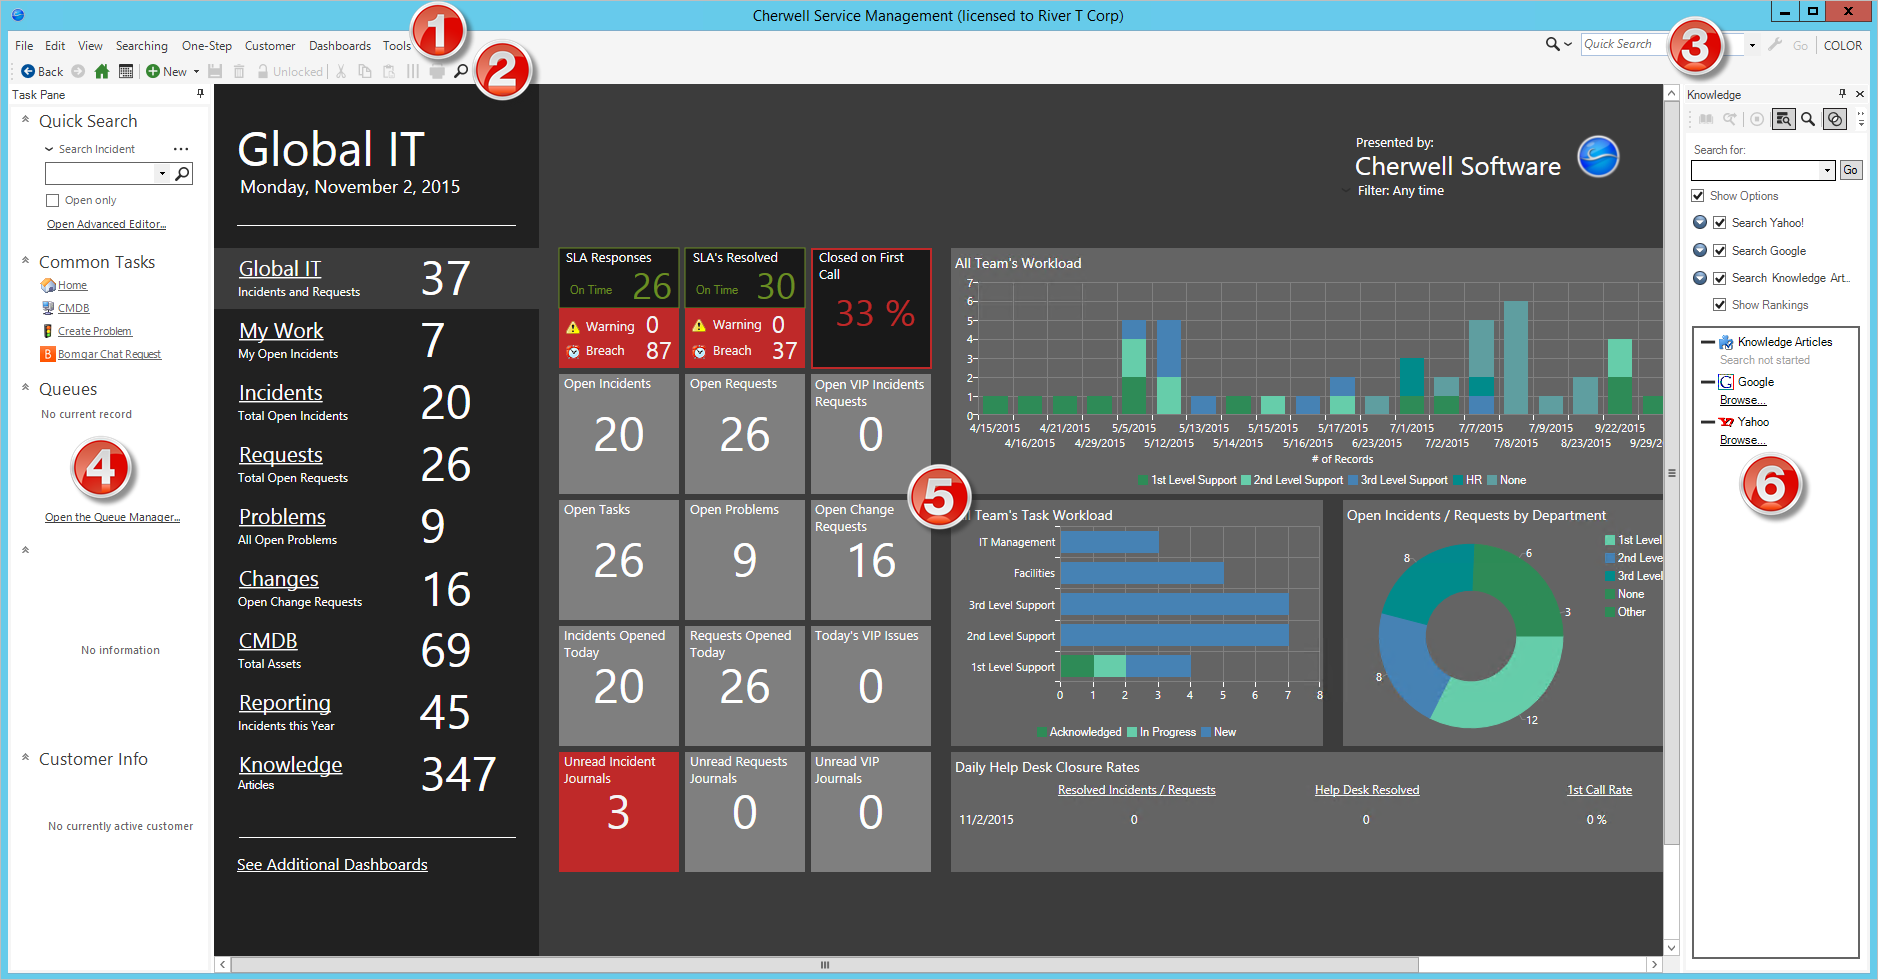Click the Cut scissors icon

341,71
